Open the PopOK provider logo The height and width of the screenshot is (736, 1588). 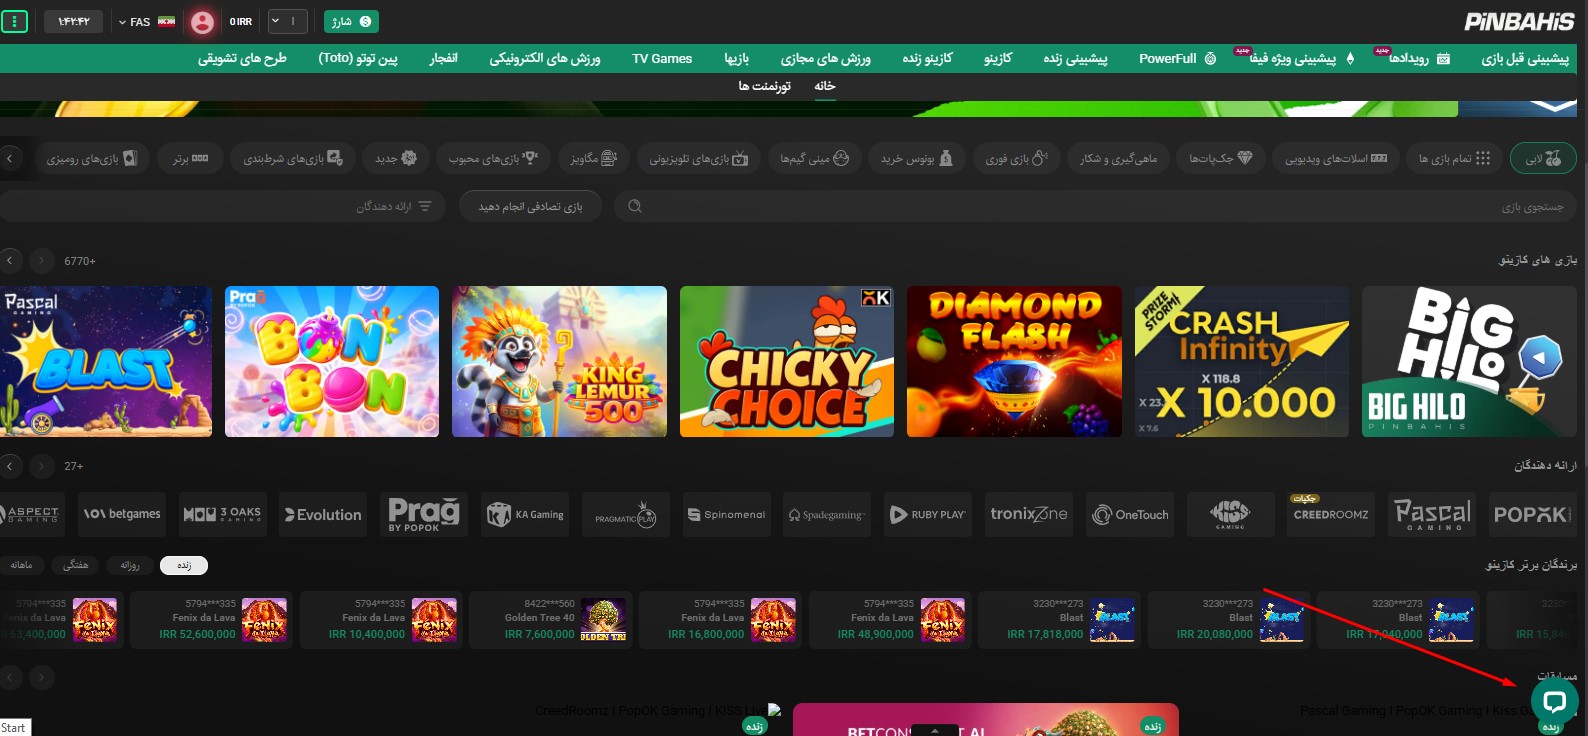(1533, 515)
